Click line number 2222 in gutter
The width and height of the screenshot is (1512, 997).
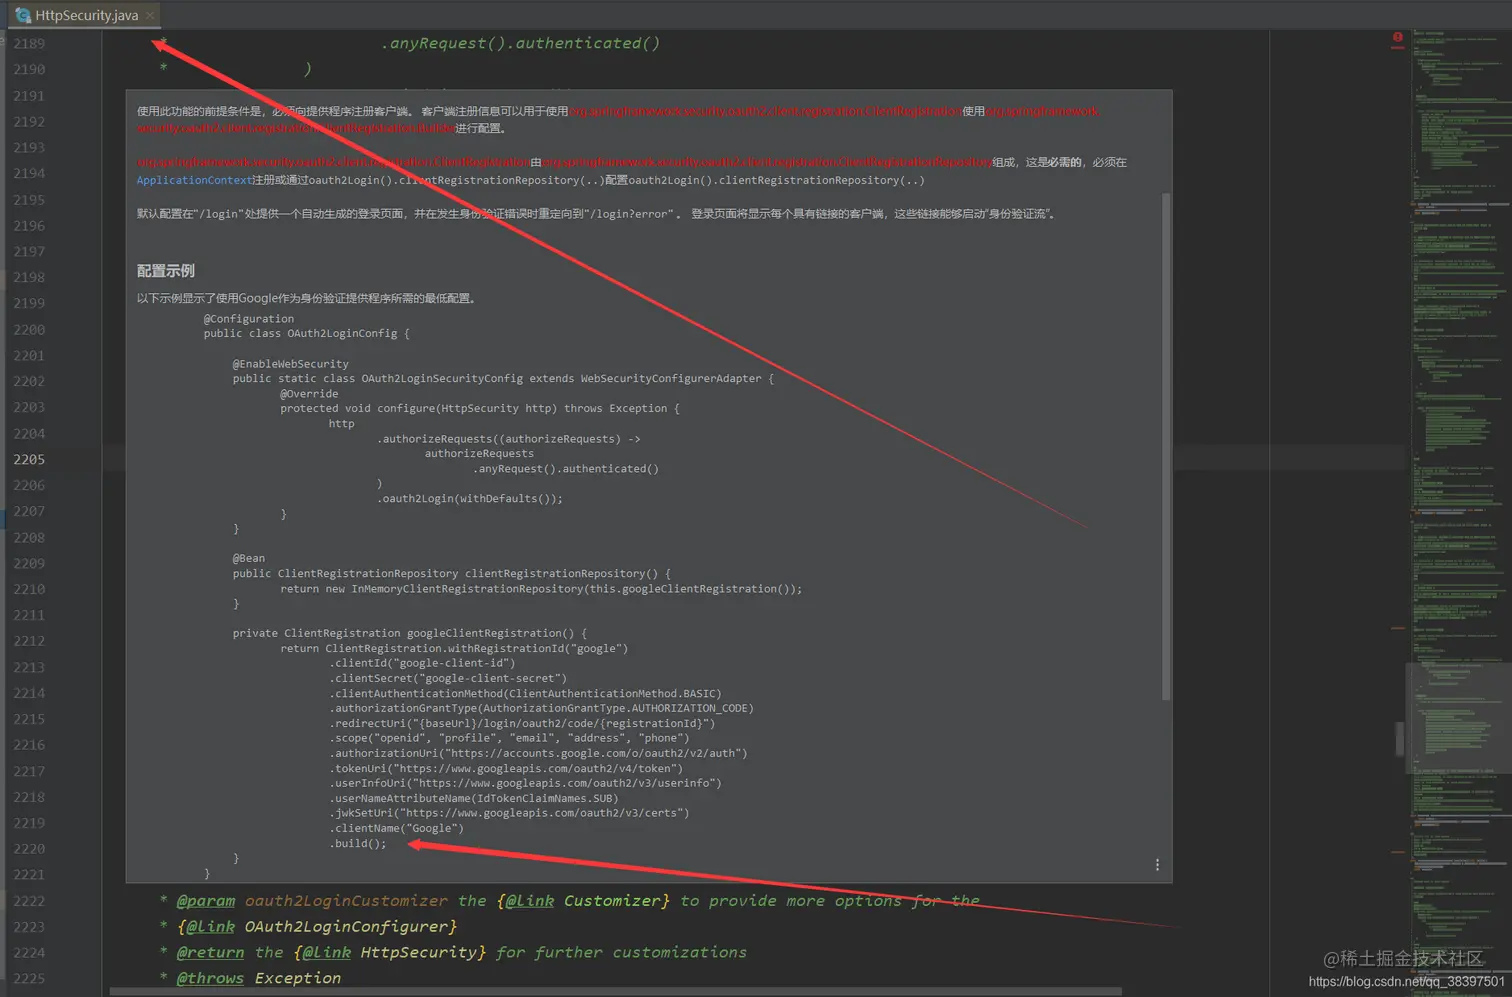29,901
